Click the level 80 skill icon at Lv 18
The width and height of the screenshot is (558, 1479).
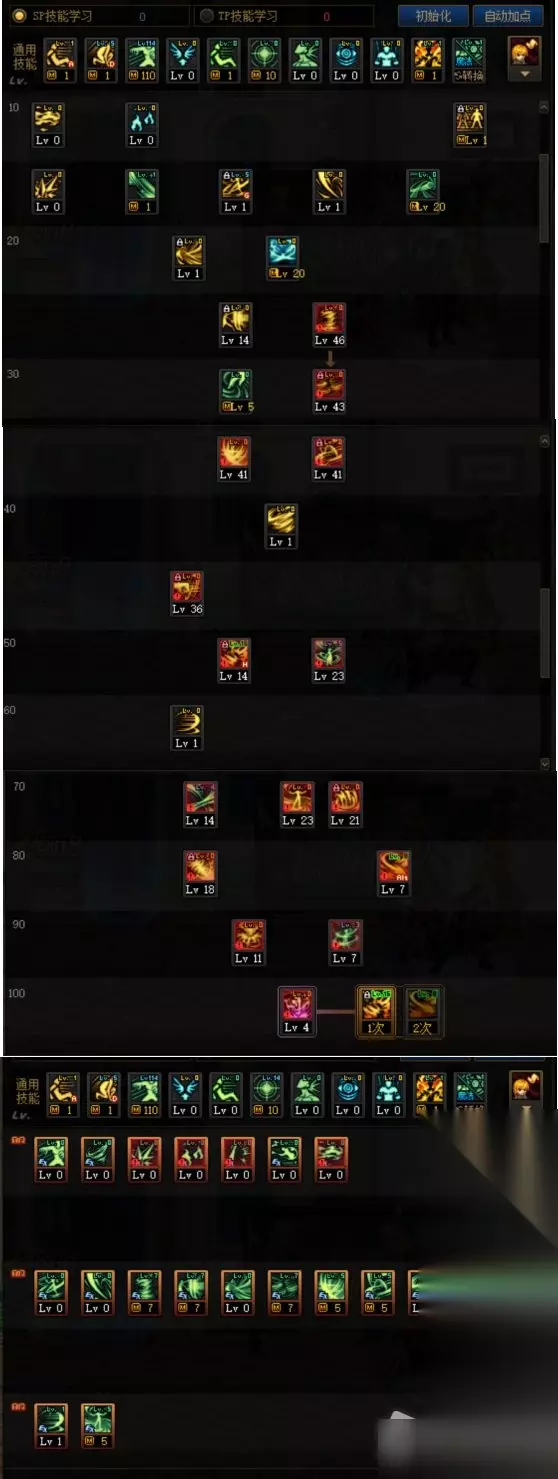pyautogui.click(x=200, y=873)
